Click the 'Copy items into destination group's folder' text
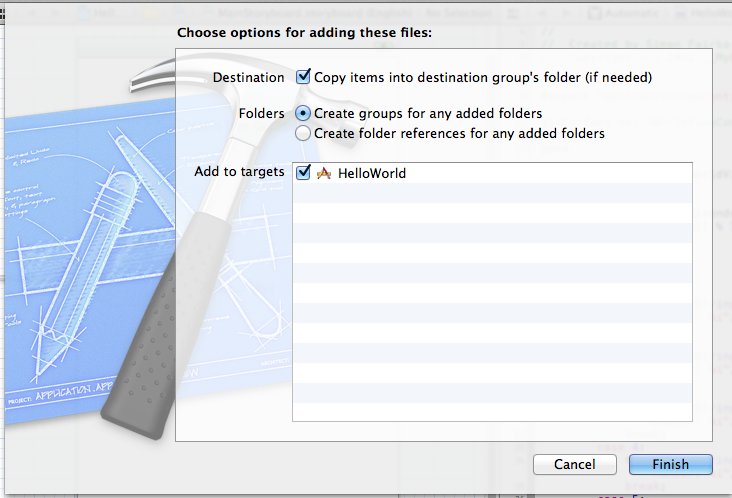 pos(483,77)
